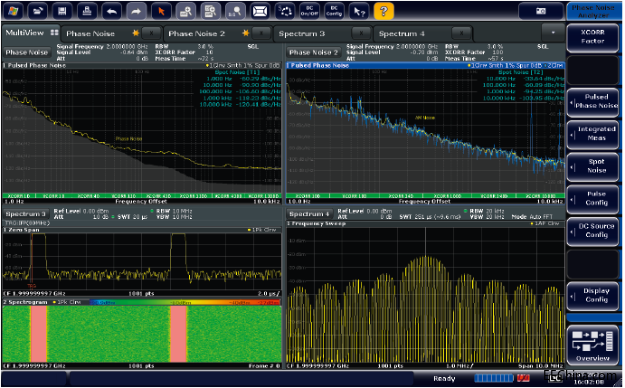The height and width of the screenshot is (388, 625).
Task: Close the Spectrum 4 tab
Action: coord(462,33)
